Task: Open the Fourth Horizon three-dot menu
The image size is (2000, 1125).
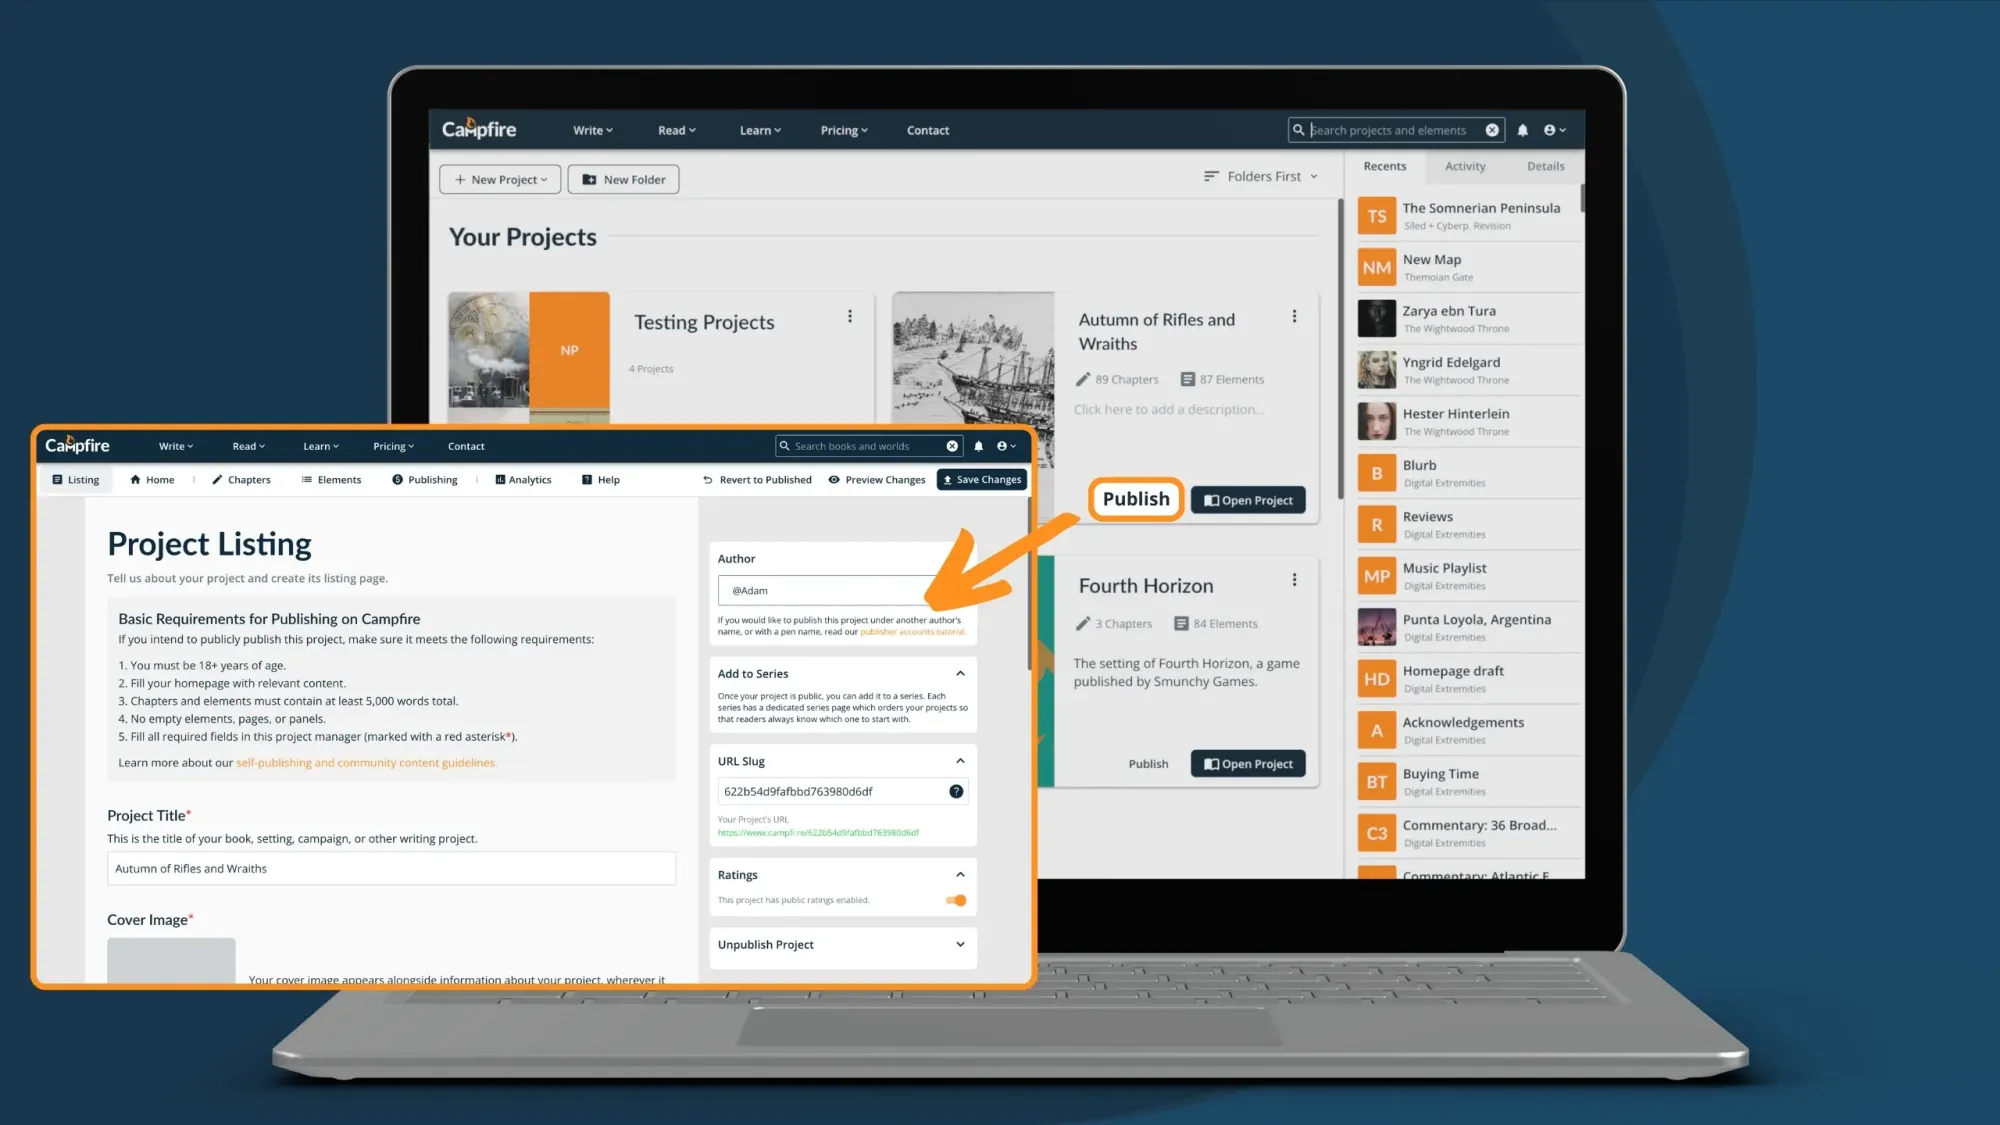Action: pyautogui.click(x=1294, y=580)
